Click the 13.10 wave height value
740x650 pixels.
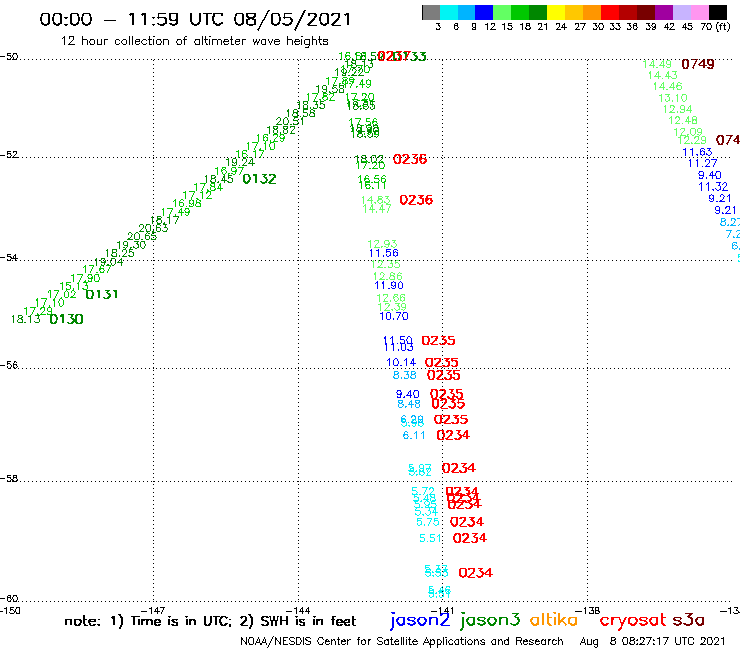coord(673,98)
